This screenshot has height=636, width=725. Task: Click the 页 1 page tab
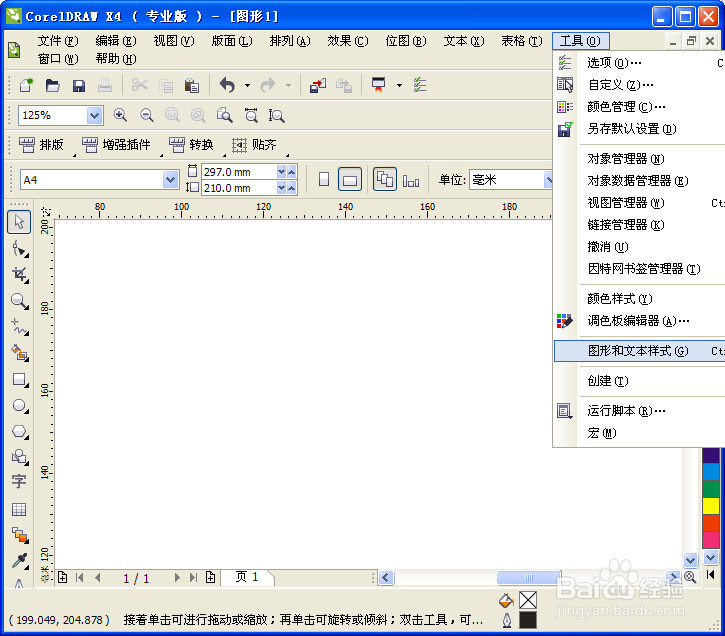pos(246,577)
